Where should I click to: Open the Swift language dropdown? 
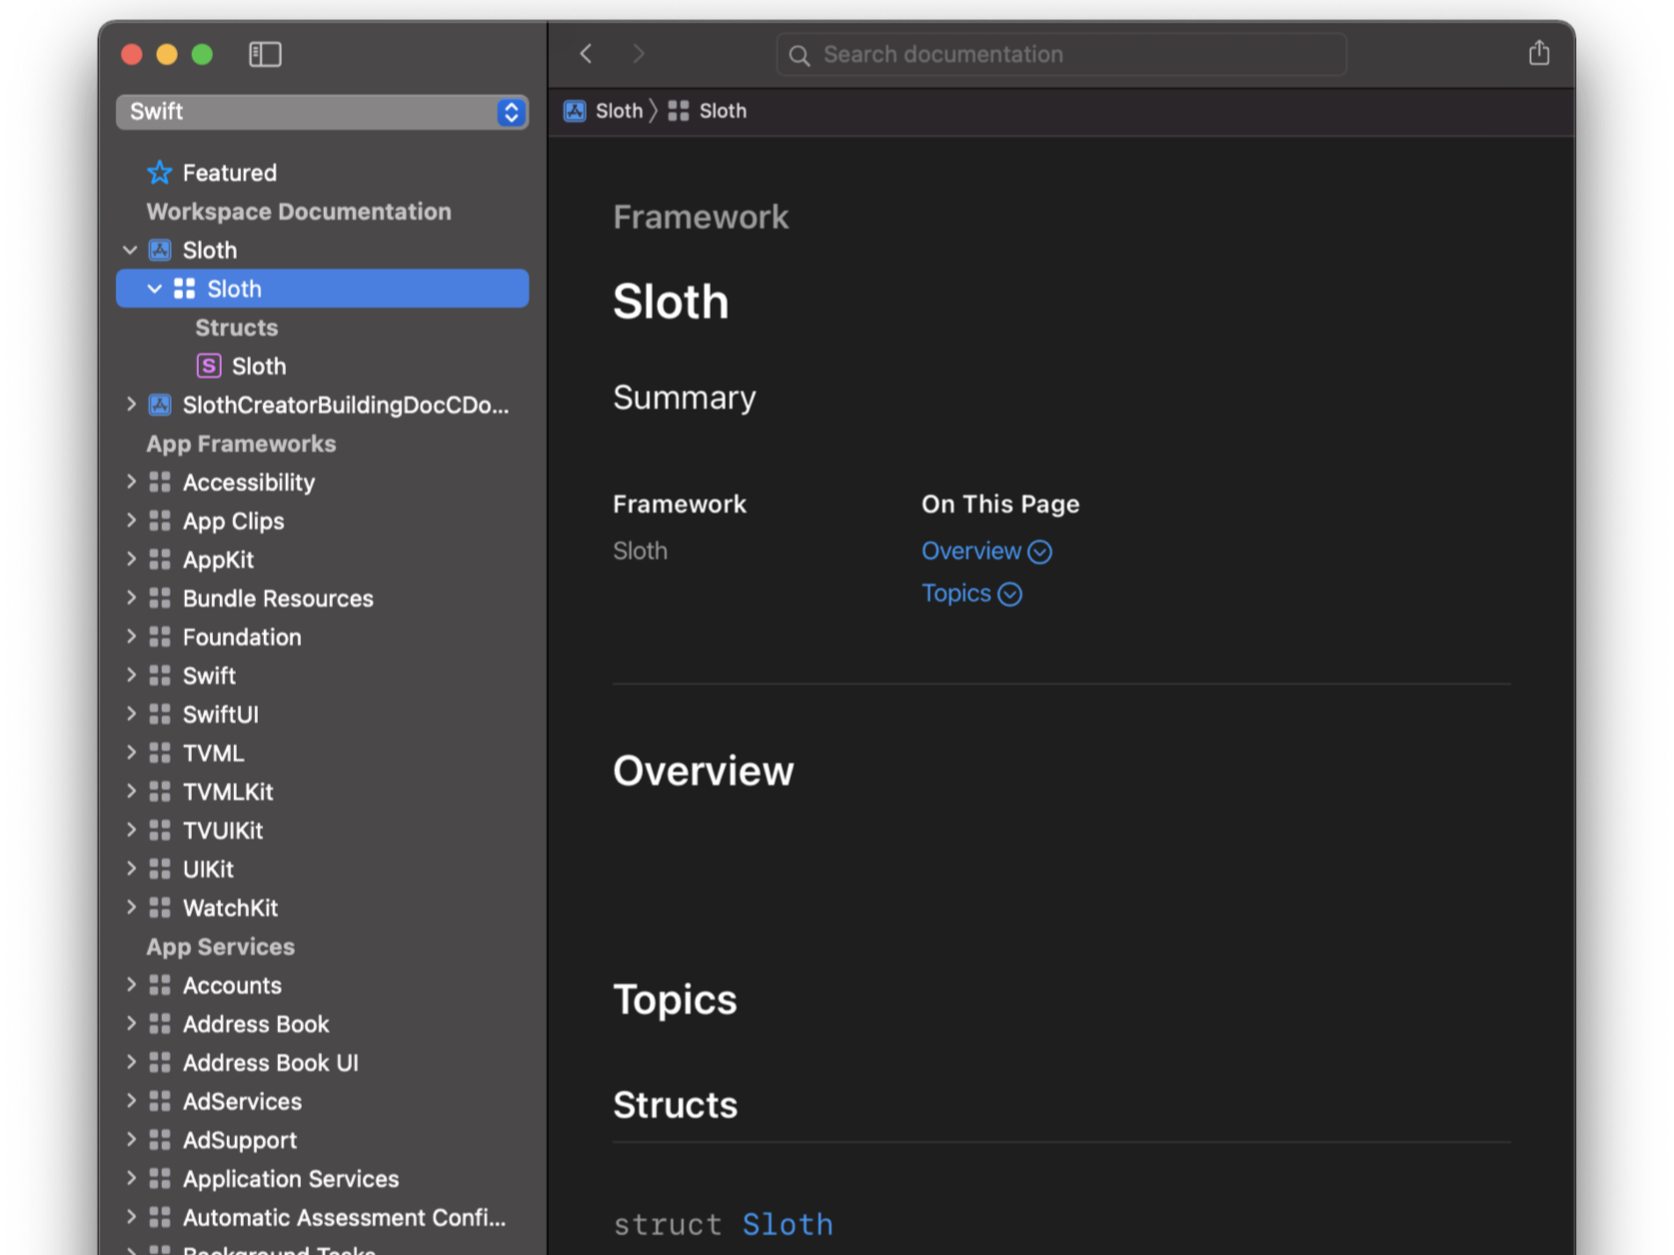(x=322, y=112)
